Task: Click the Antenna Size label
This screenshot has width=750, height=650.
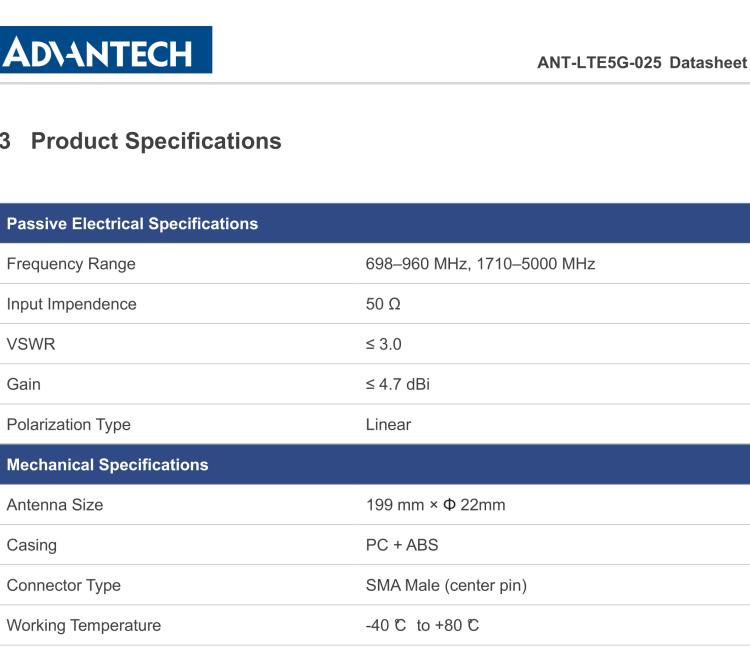Action: click(x=55, y=505)
